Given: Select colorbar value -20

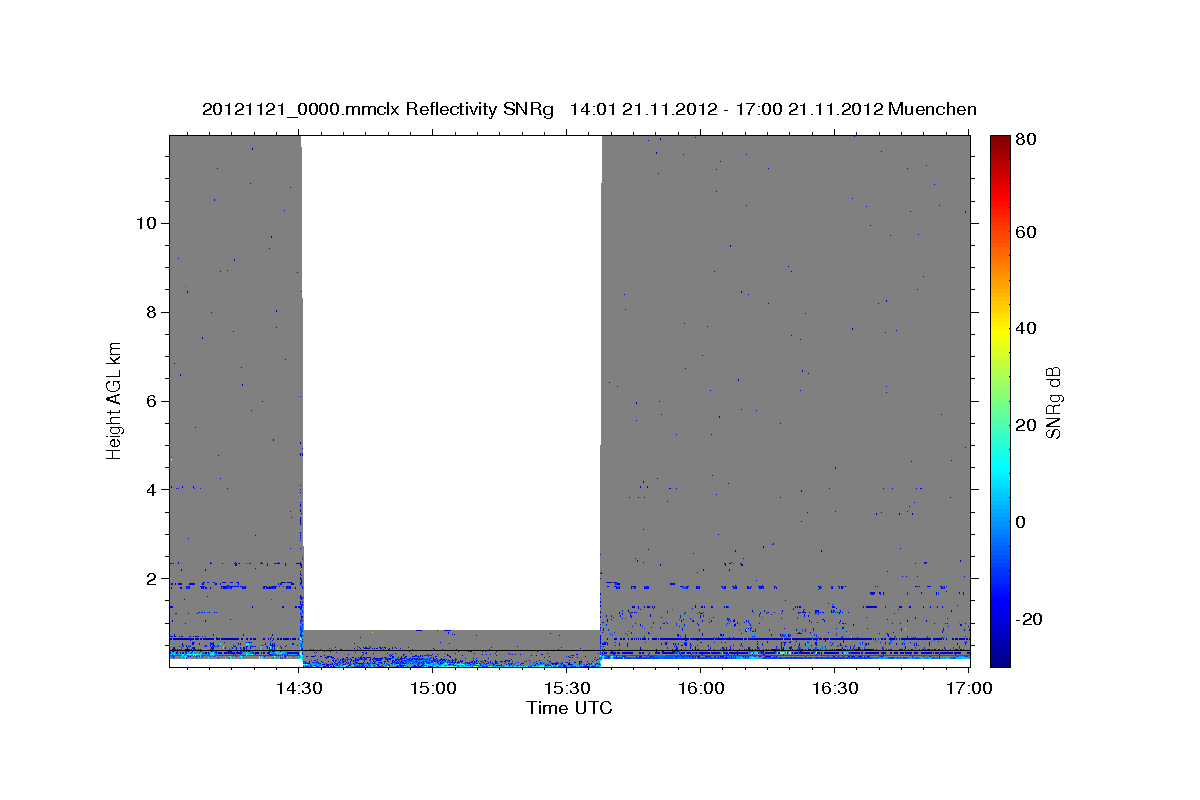Looking at the screenshot, I should coord(1029,619).
